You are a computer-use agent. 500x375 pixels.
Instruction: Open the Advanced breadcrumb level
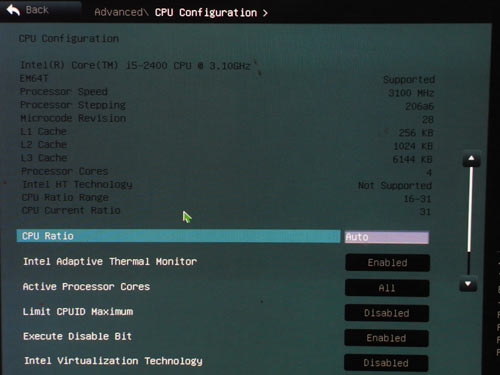(x=119, y=12)
